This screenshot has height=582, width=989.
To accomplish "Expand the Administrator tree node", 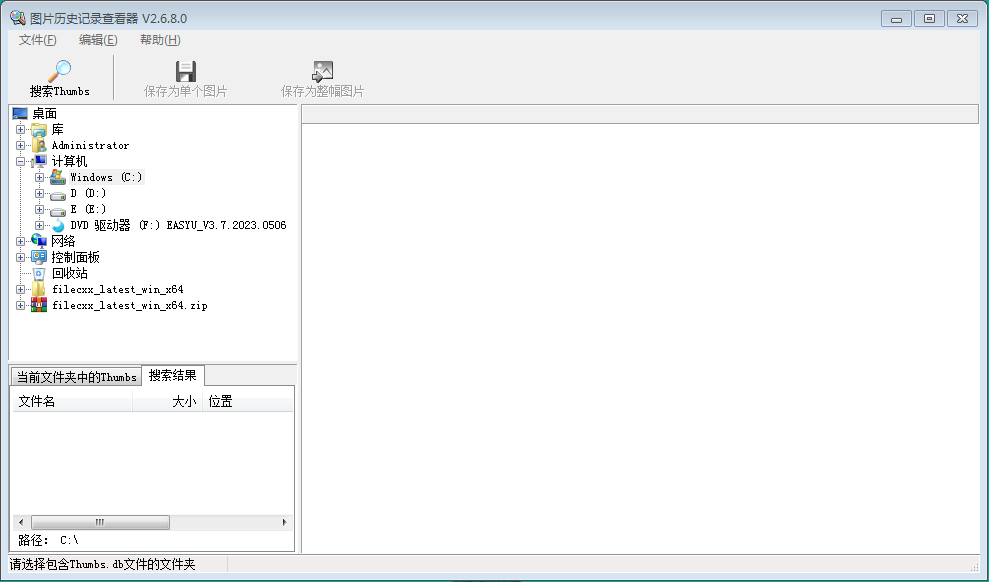I will tap(21, 145).
